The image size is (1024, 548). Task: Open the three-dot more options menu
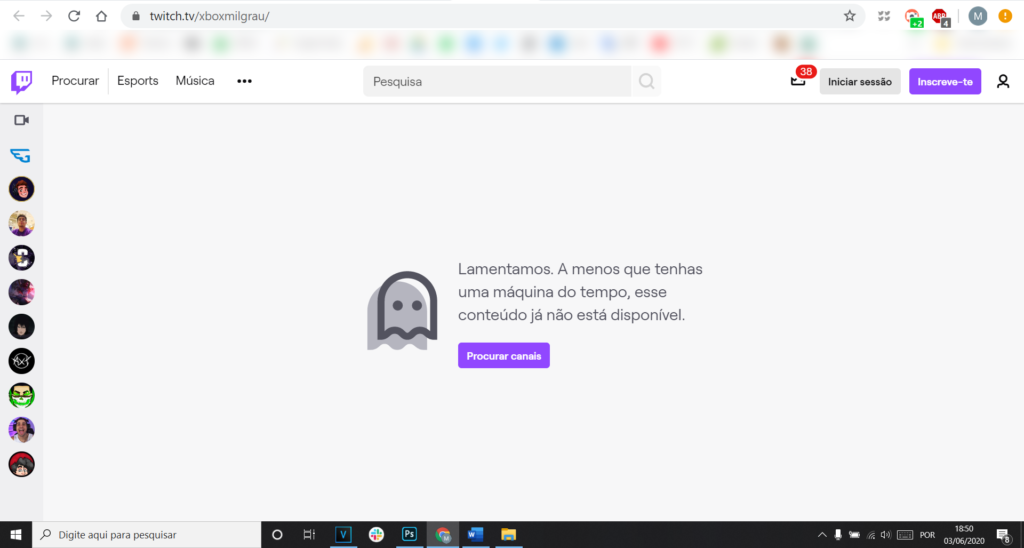[244, 81]
